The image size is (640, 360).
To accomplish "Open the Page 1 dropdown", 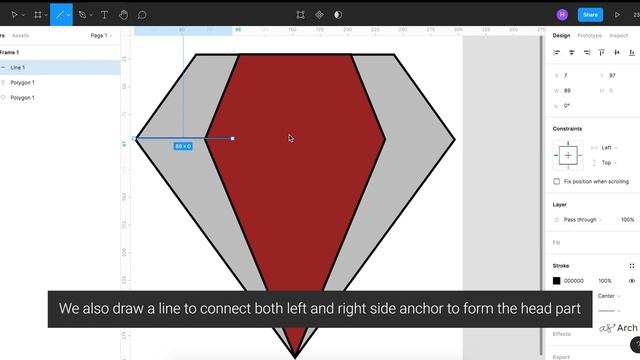I will click(x=101, y=36).
